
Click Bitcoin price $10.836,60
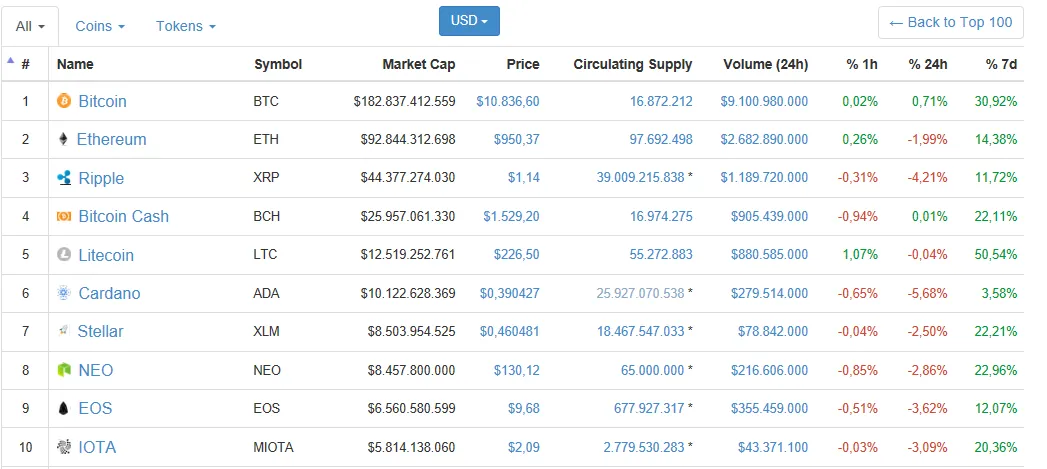pyautogui.click(x=507, y=102)
